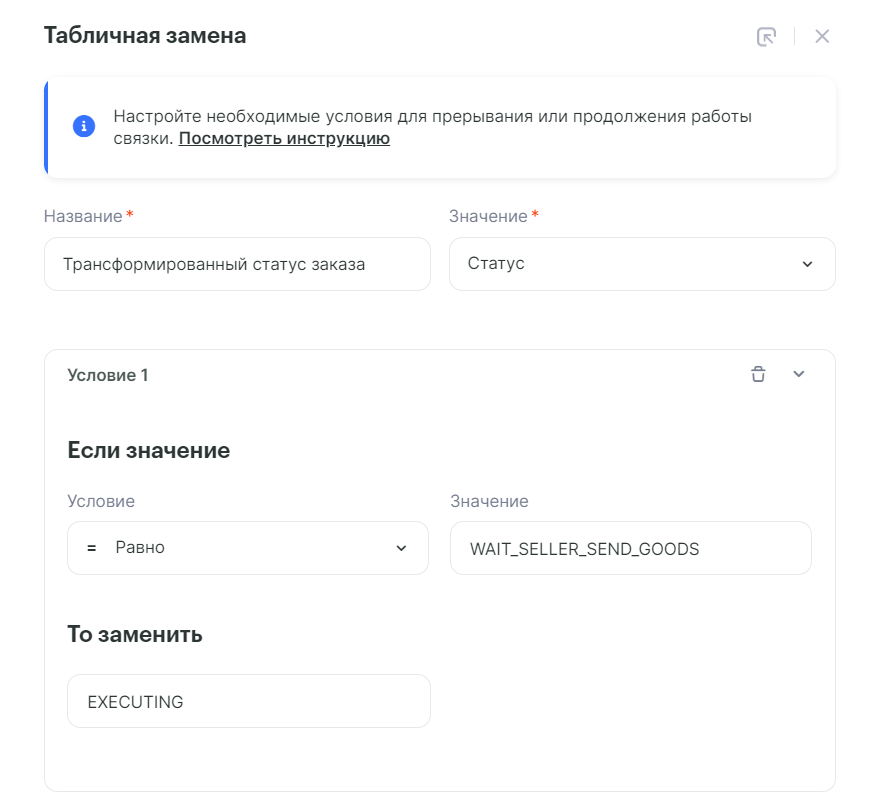The height and width of the screenshot is (810, 871).
Task: Click the Название input field
Action: click(x=237, y=264)
